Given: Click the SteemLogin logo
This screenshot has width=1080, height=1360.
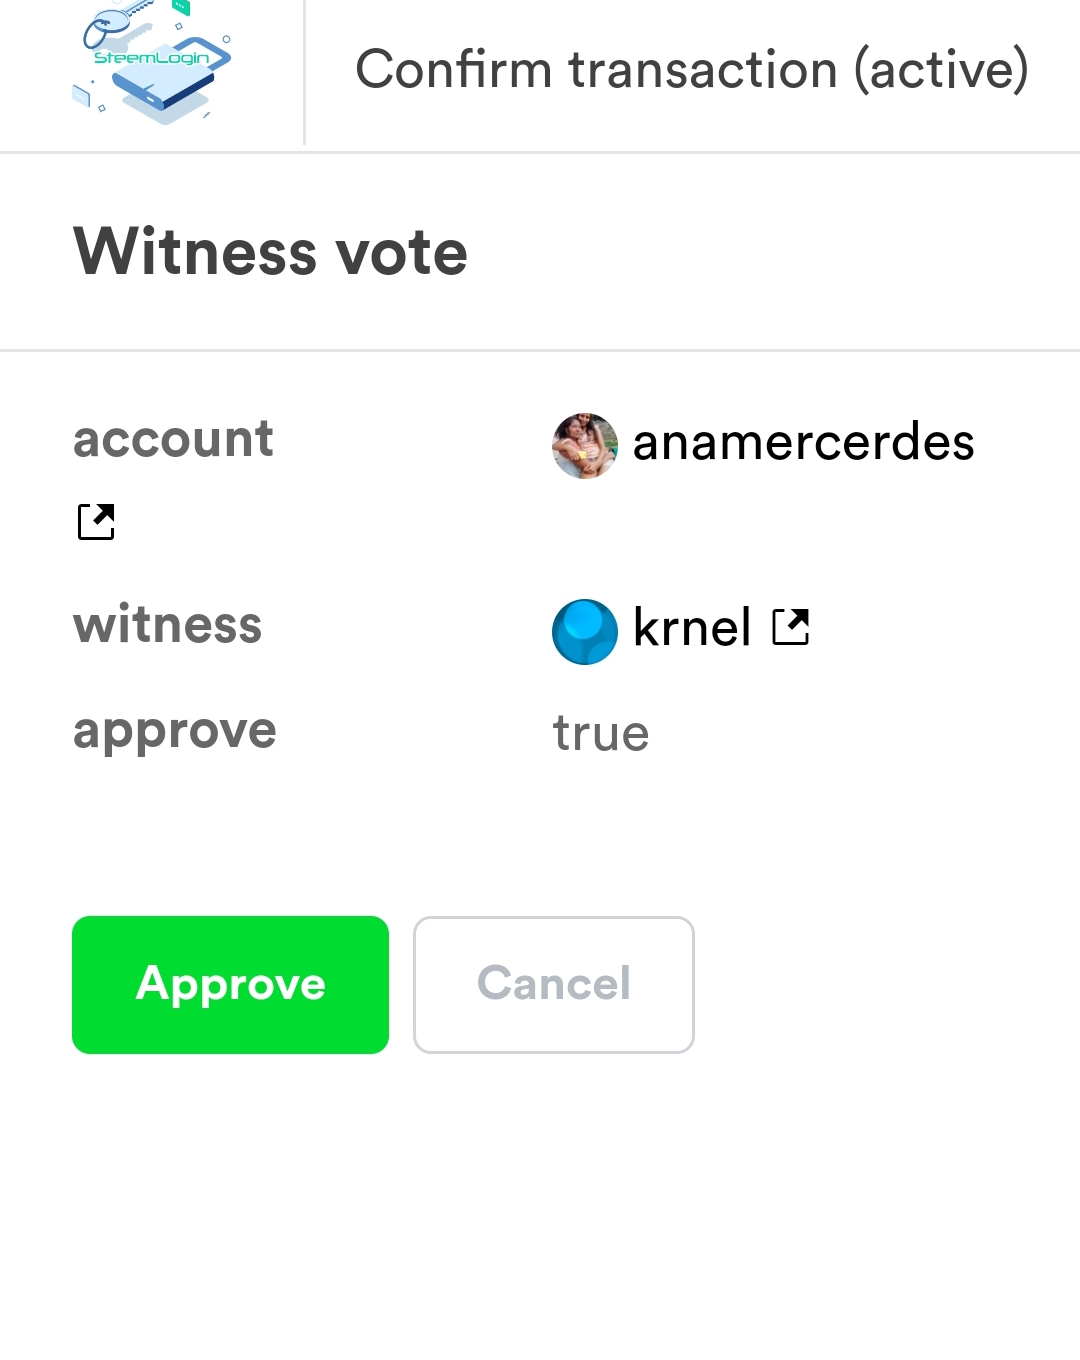Looking at the screenshot, I should pyautogui.click(x=153, y=66).
